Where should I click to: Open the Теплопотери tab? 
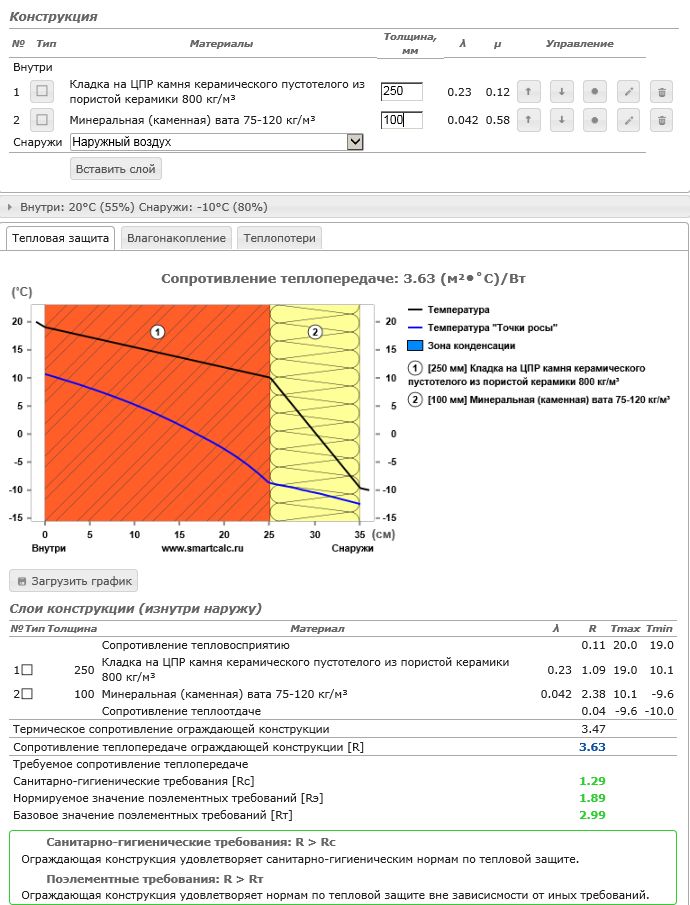click(x=280, y=238)
